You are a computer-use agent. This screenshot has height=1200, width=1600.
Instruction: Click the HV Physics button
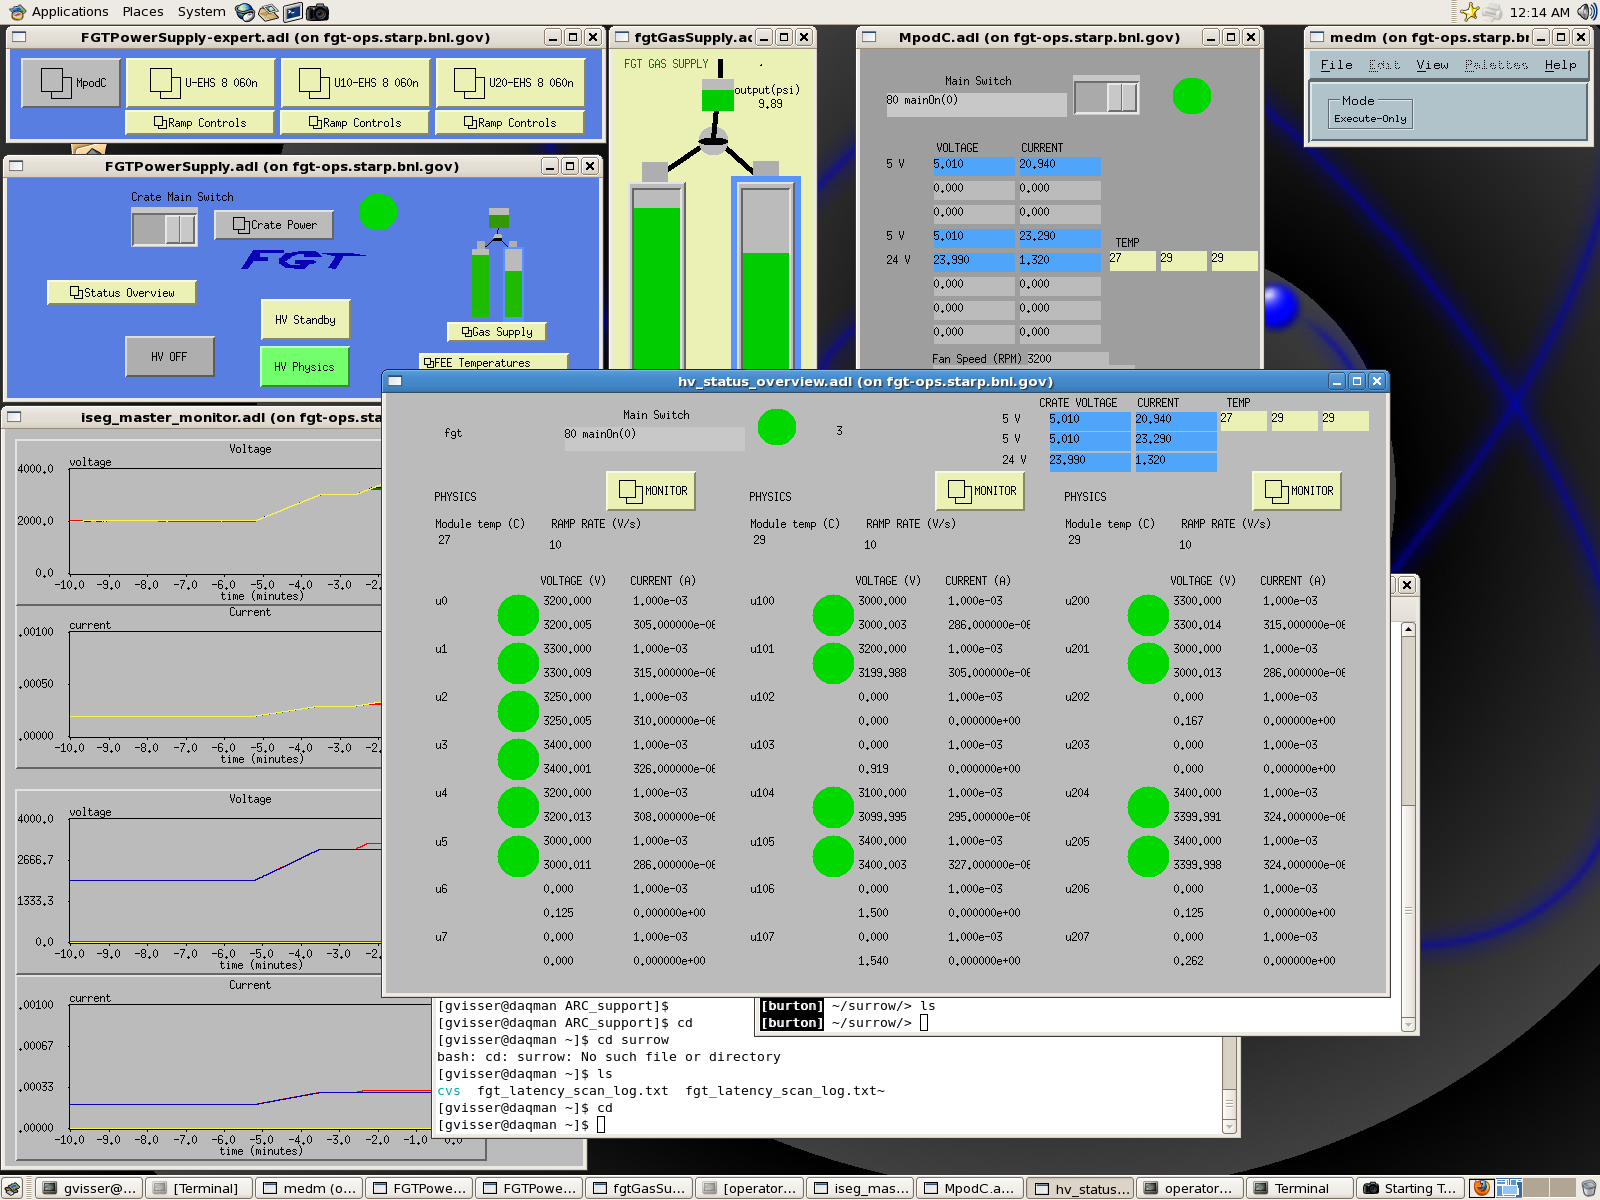pyautogui.click(x=305, y=366)
